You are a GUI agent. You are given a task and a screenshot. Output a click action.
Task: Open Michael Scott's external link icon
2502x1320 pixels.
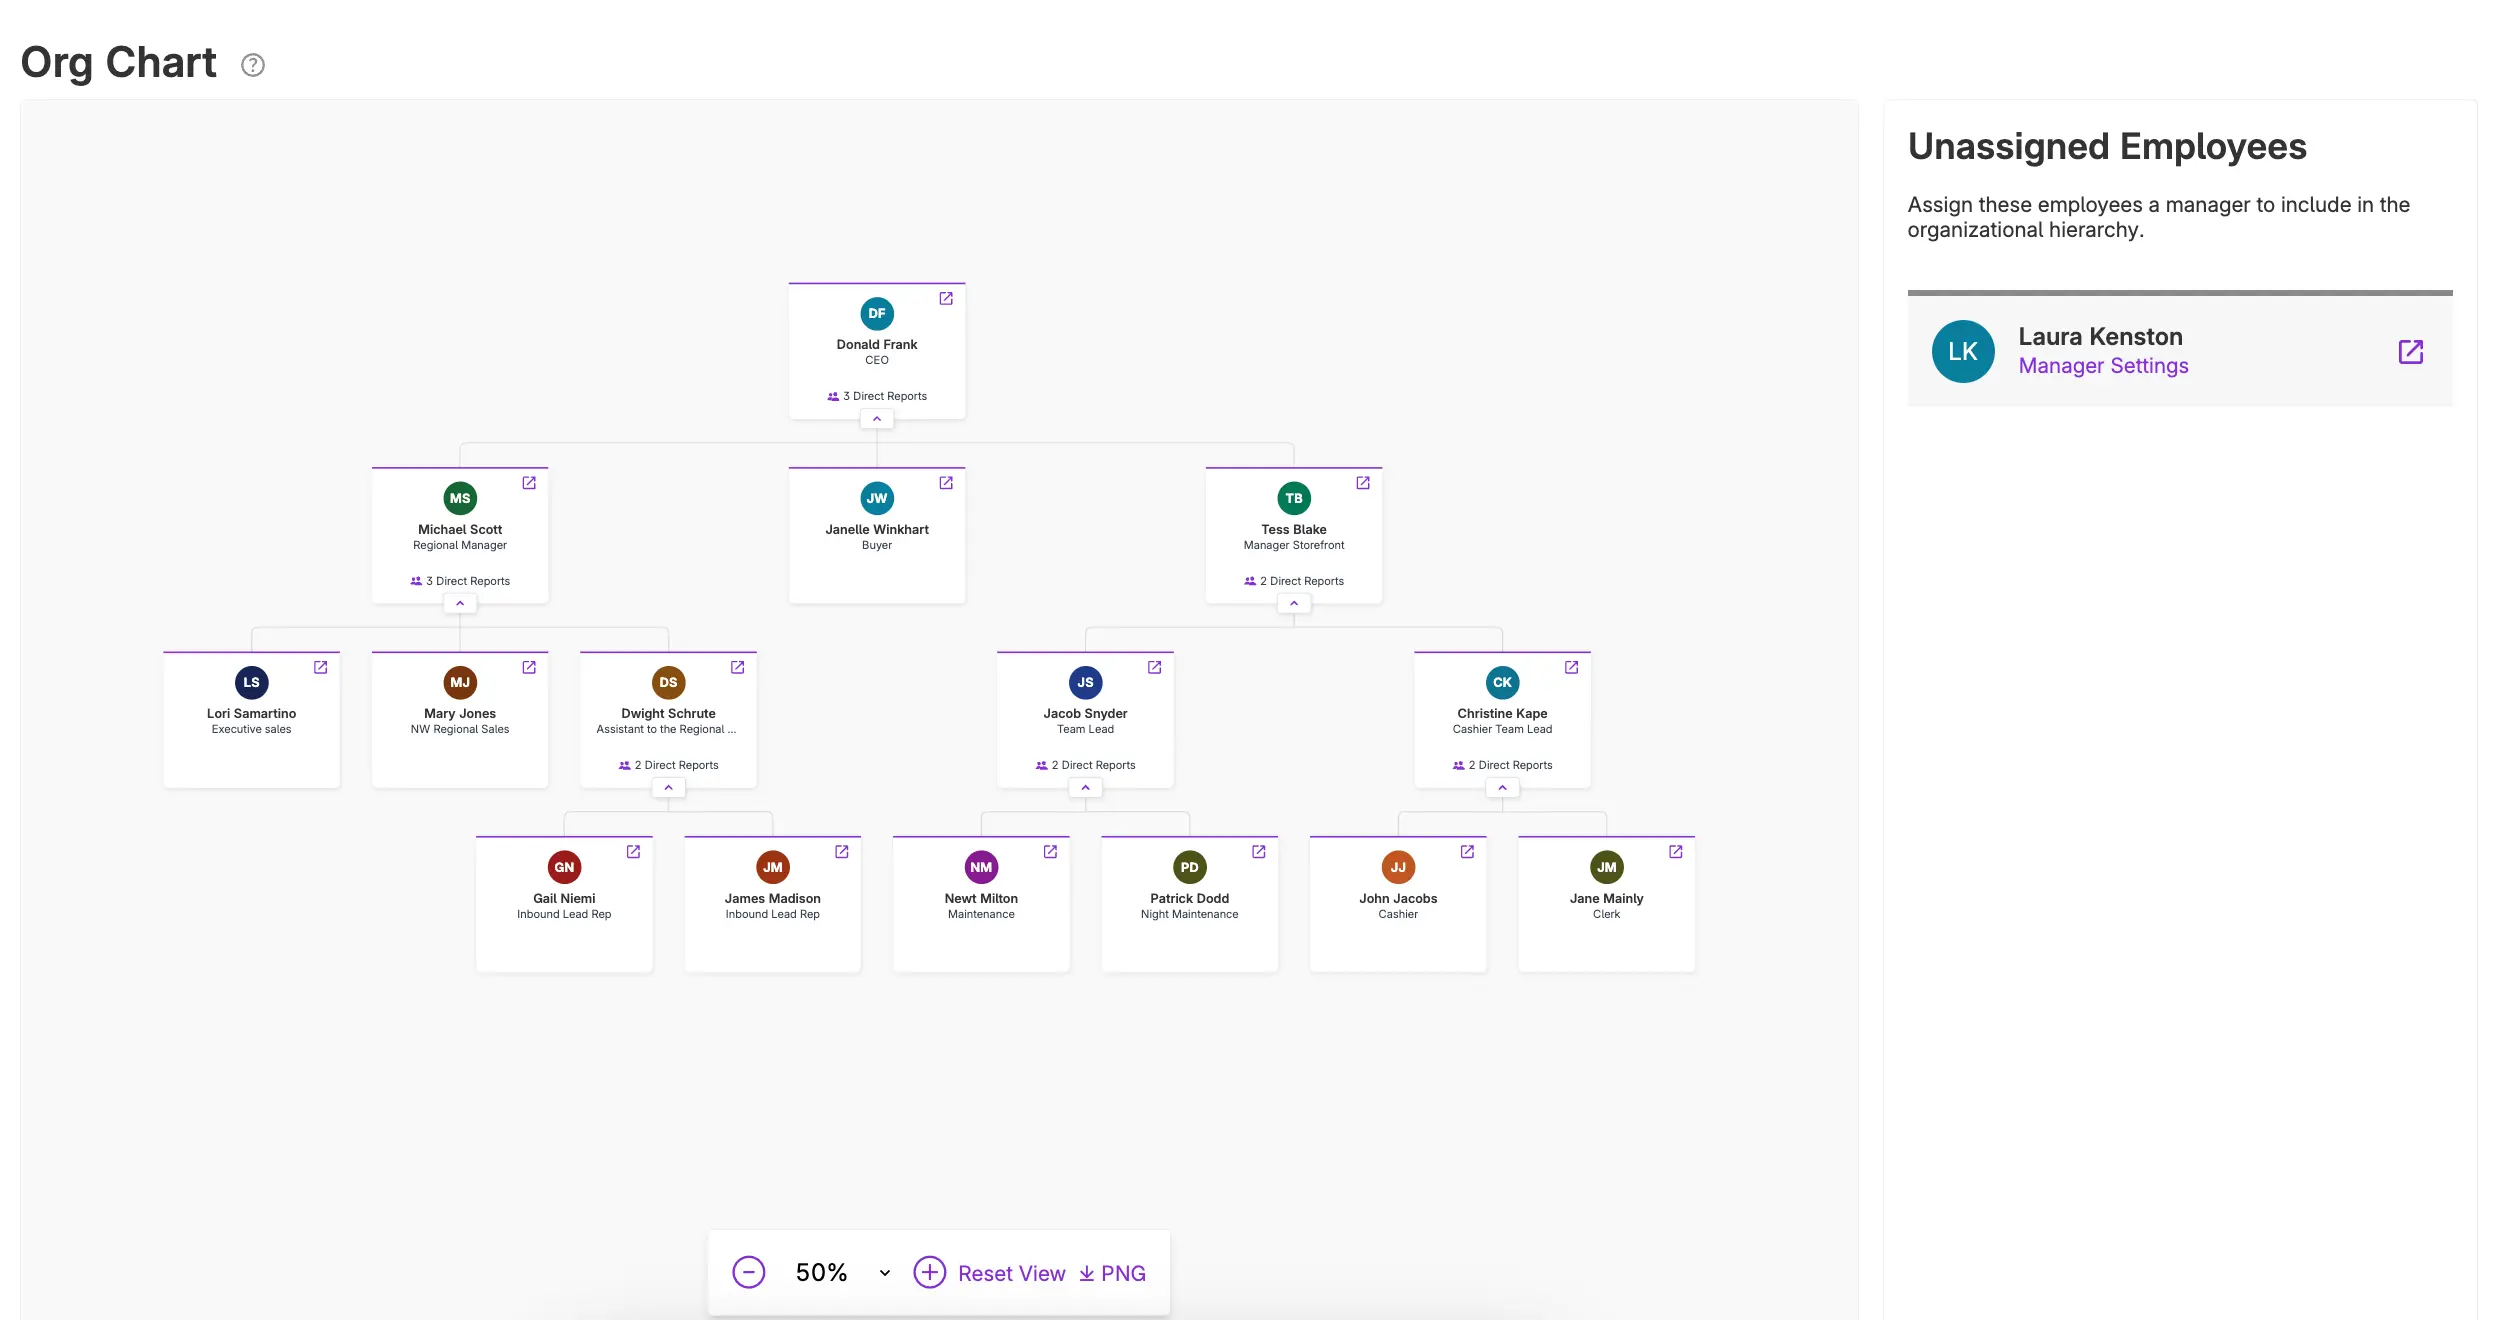[529, 483]
